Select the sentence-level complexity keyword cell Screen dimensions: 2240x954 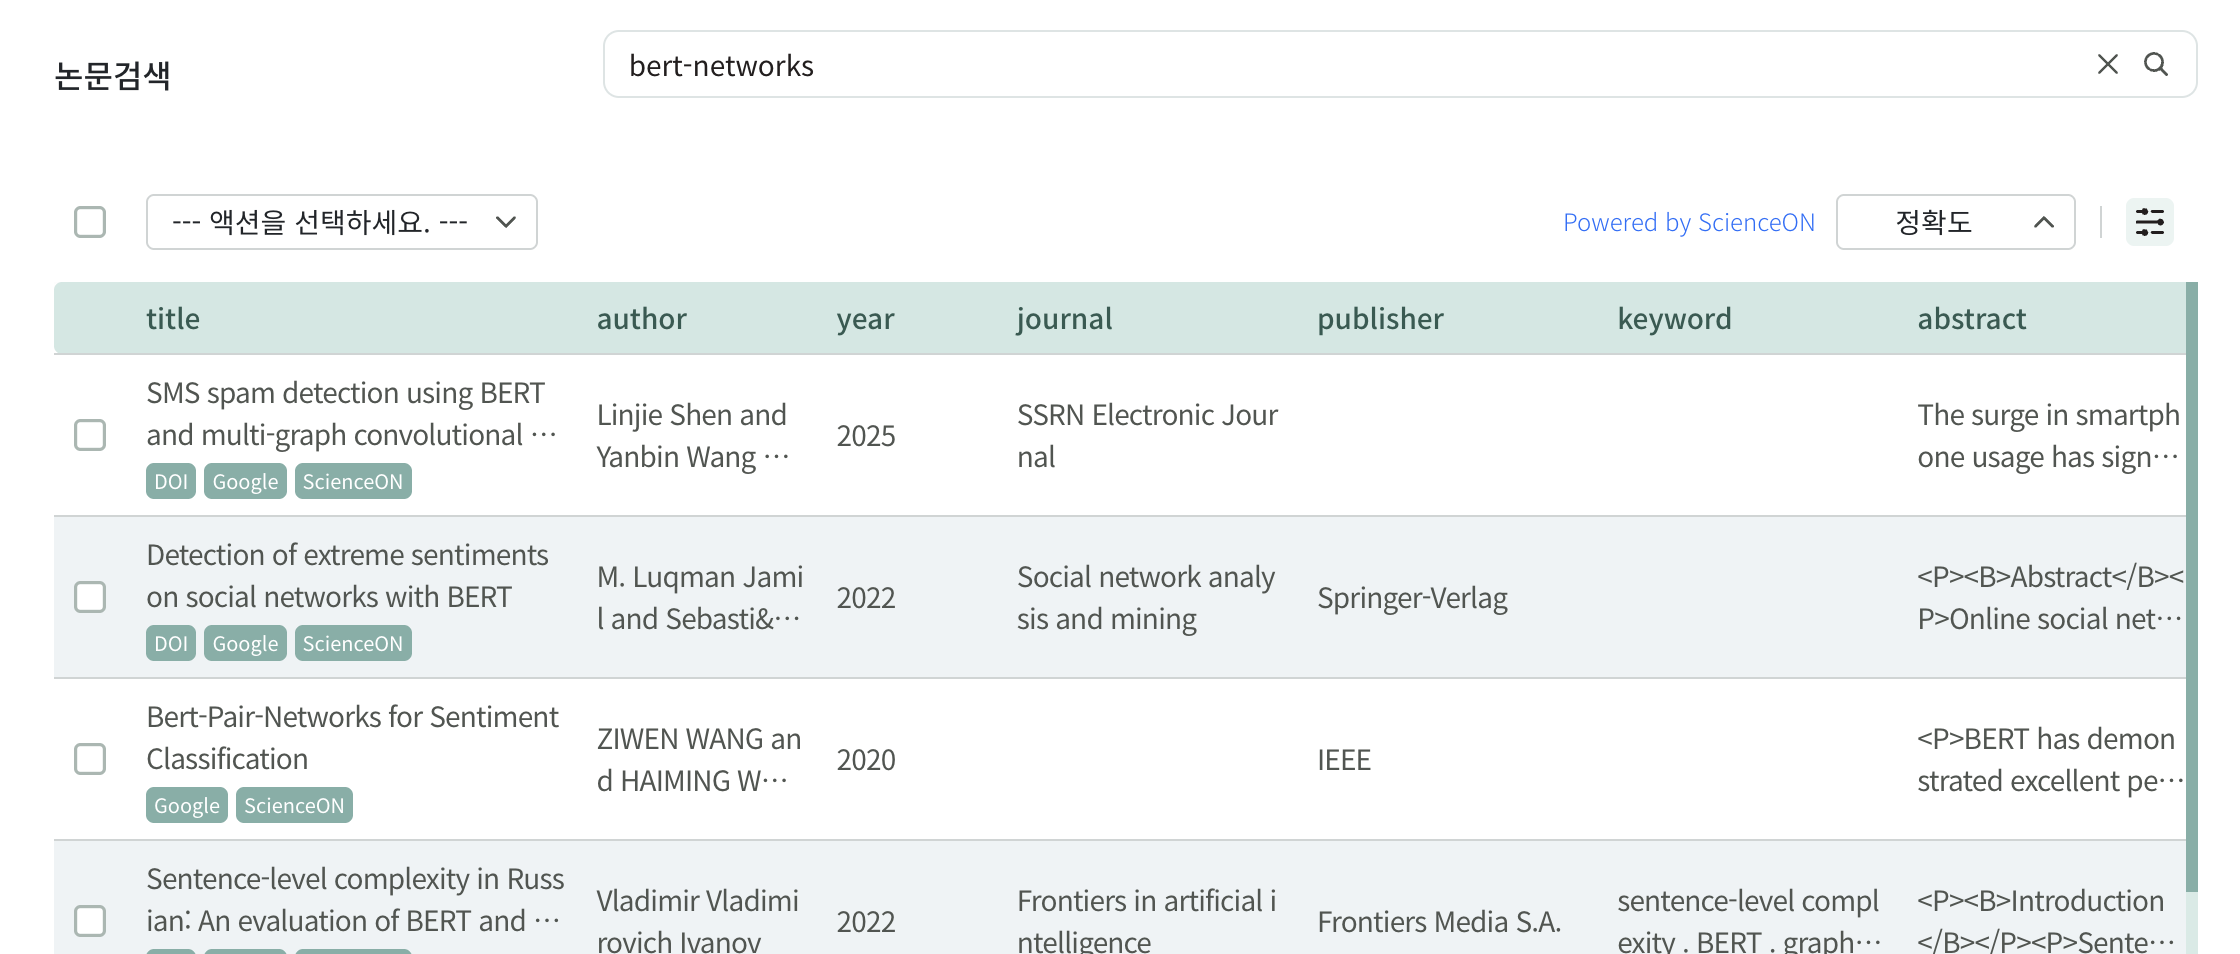click(1749, 922)
